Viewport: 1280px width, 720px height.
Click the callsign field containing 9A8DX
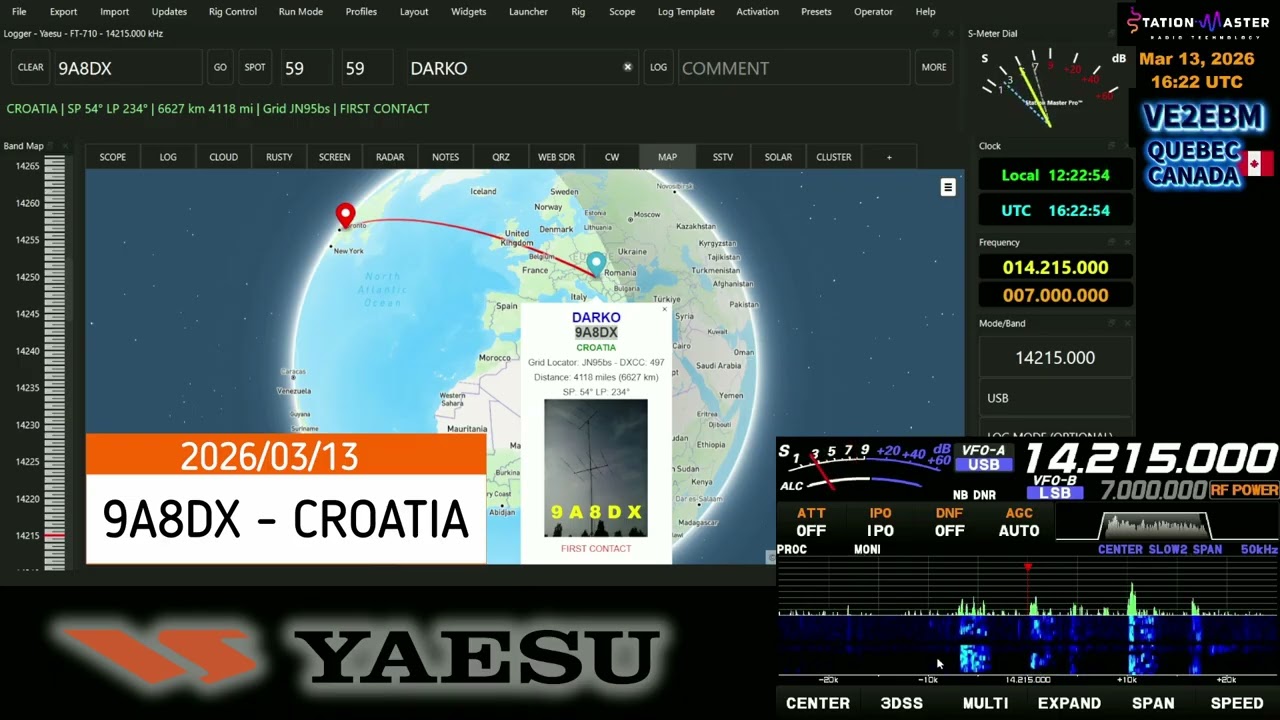[127, 68]
